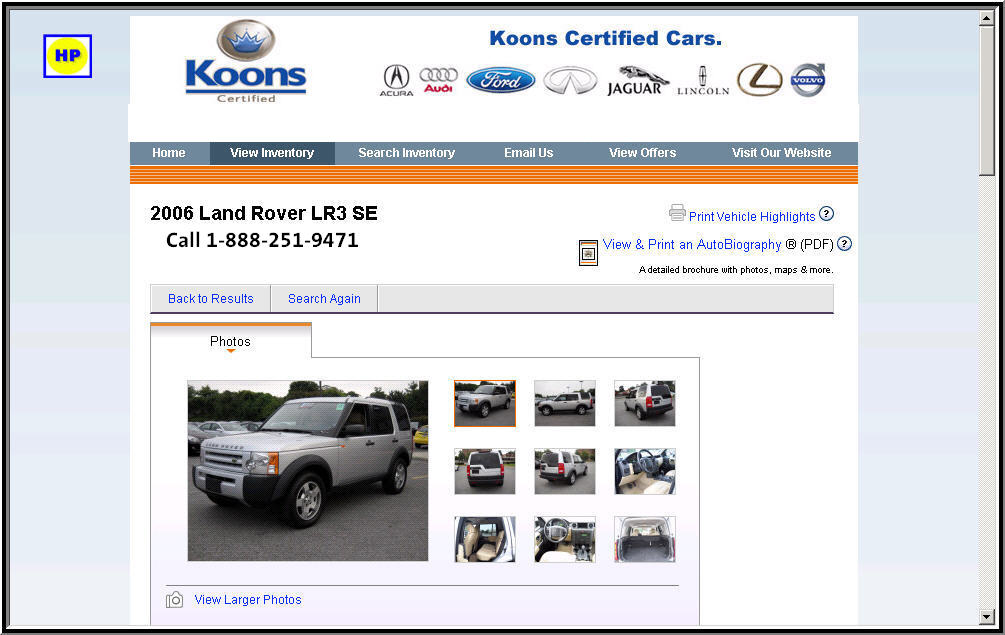Open help icon next to AutoBiography PDF
1005x635 pixels.
pos(844,243)
